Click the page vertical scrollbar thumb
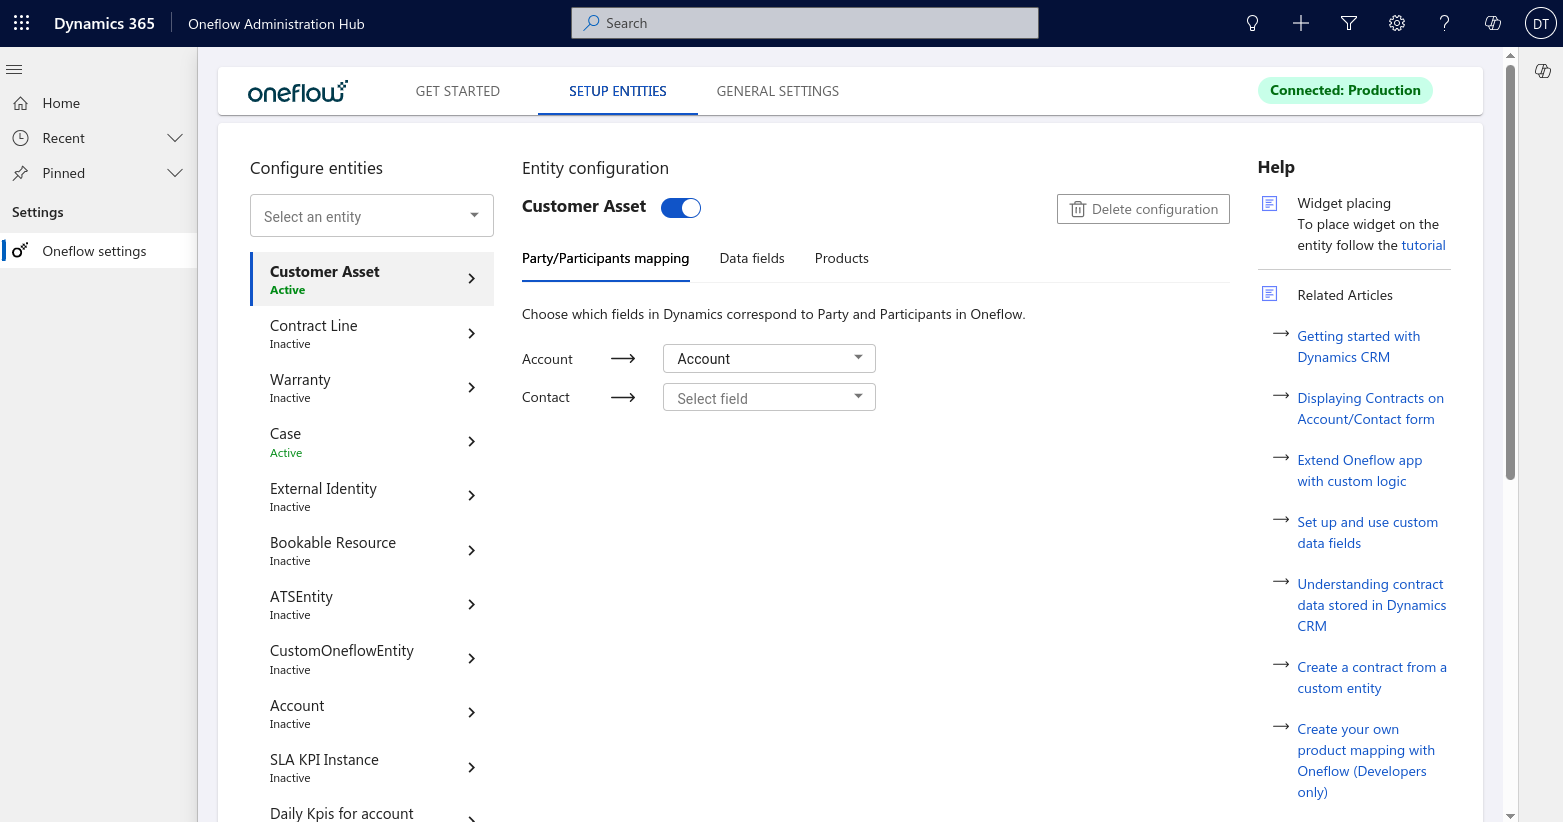1563x822 pixels. [x=1510, y=270]
